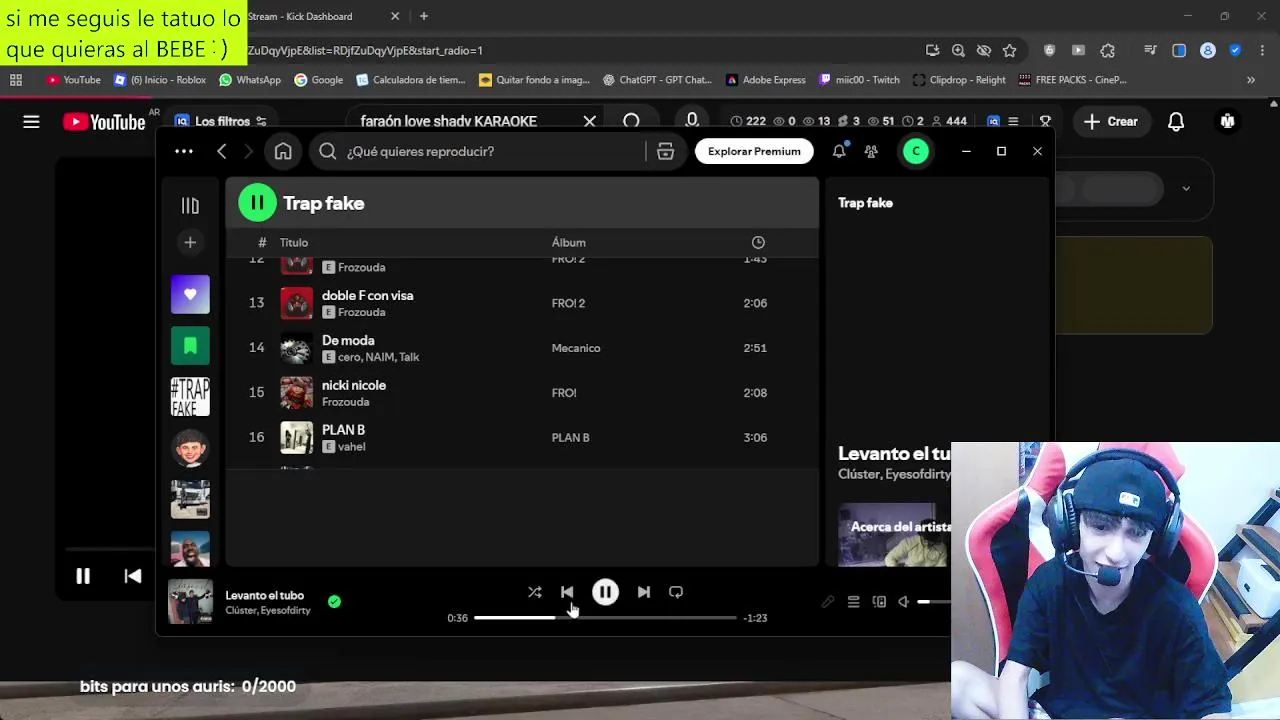
Task: Seek along the Spotify song progress bar
Action: [605, 618]
